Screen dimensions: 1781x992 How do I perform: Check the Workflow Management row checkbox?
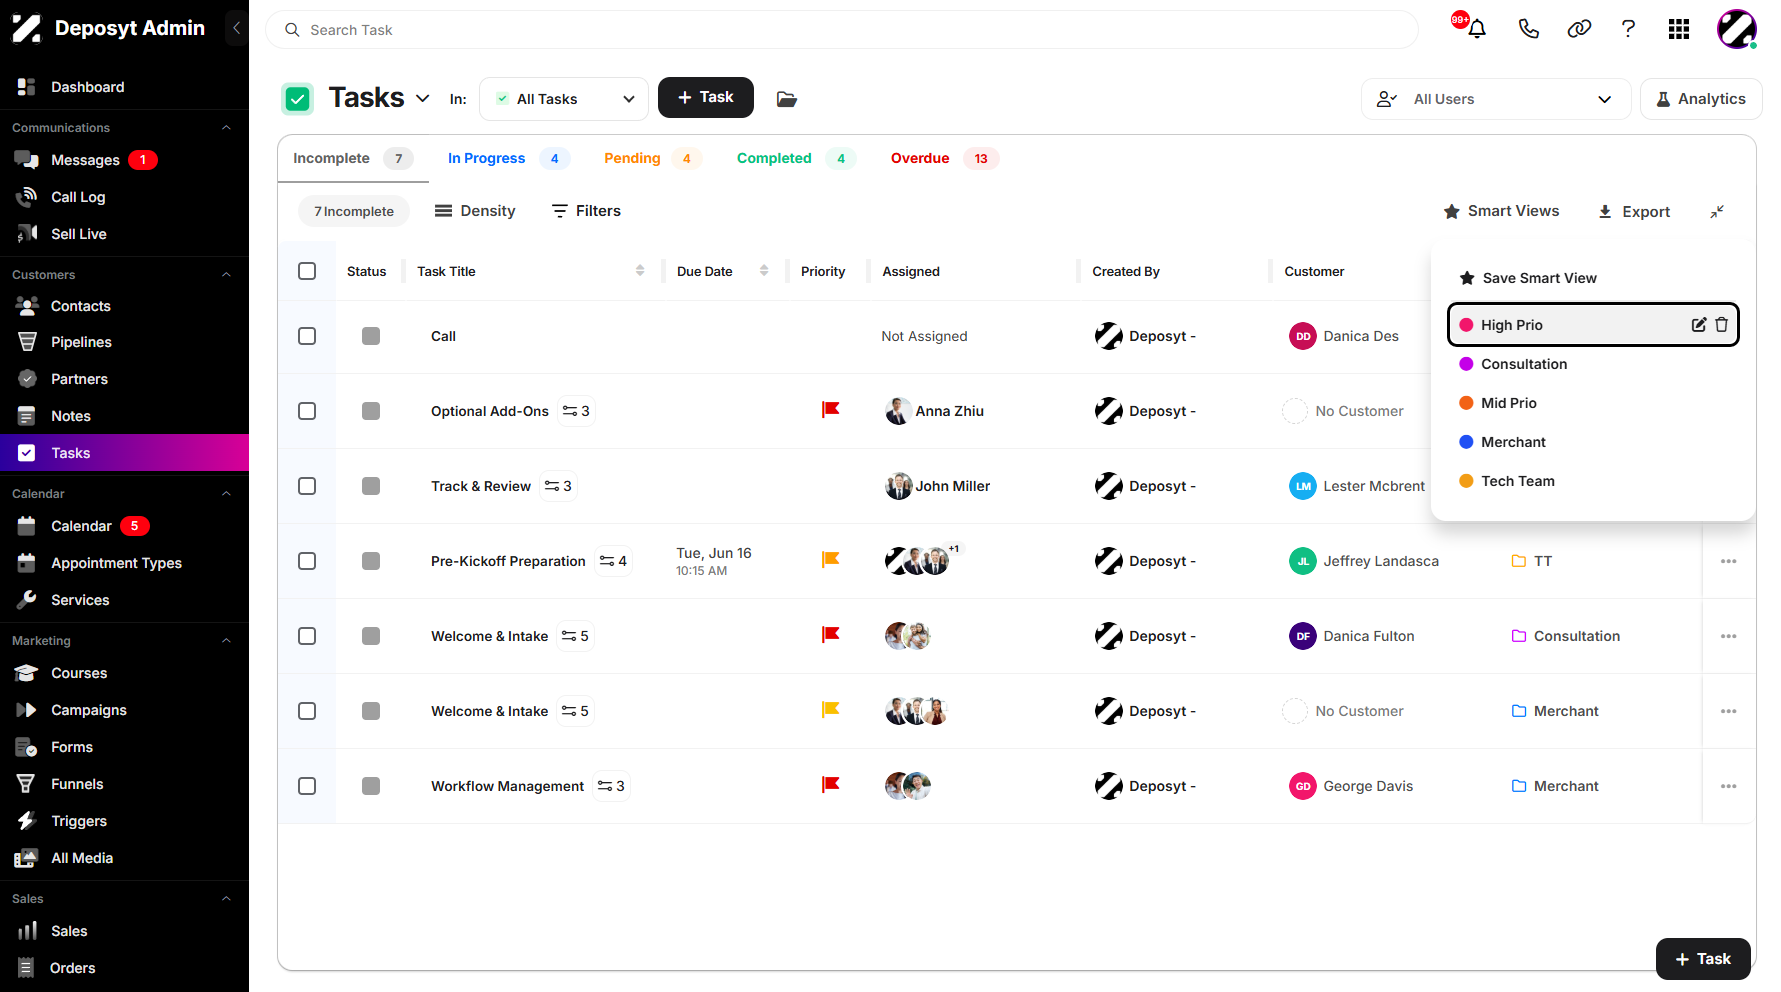pos(307,786)
